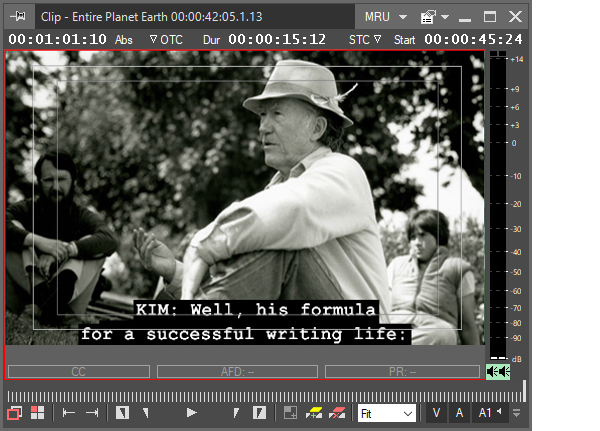
Task: Open the Fit zoom dropdown
Action: (x=387, y=413)
